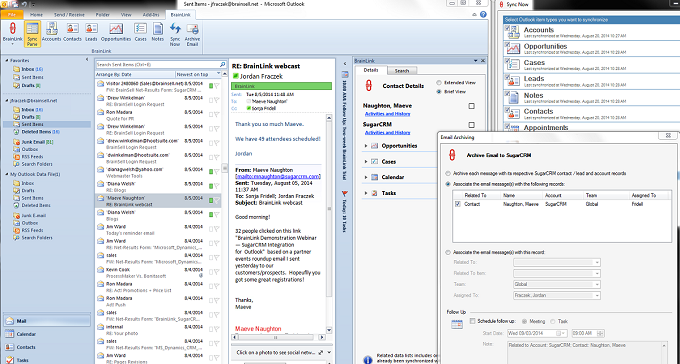Click the reading pane vertical scrollbar
The image size is (680, 364).
pyautogui.click(x=329, y=223)
